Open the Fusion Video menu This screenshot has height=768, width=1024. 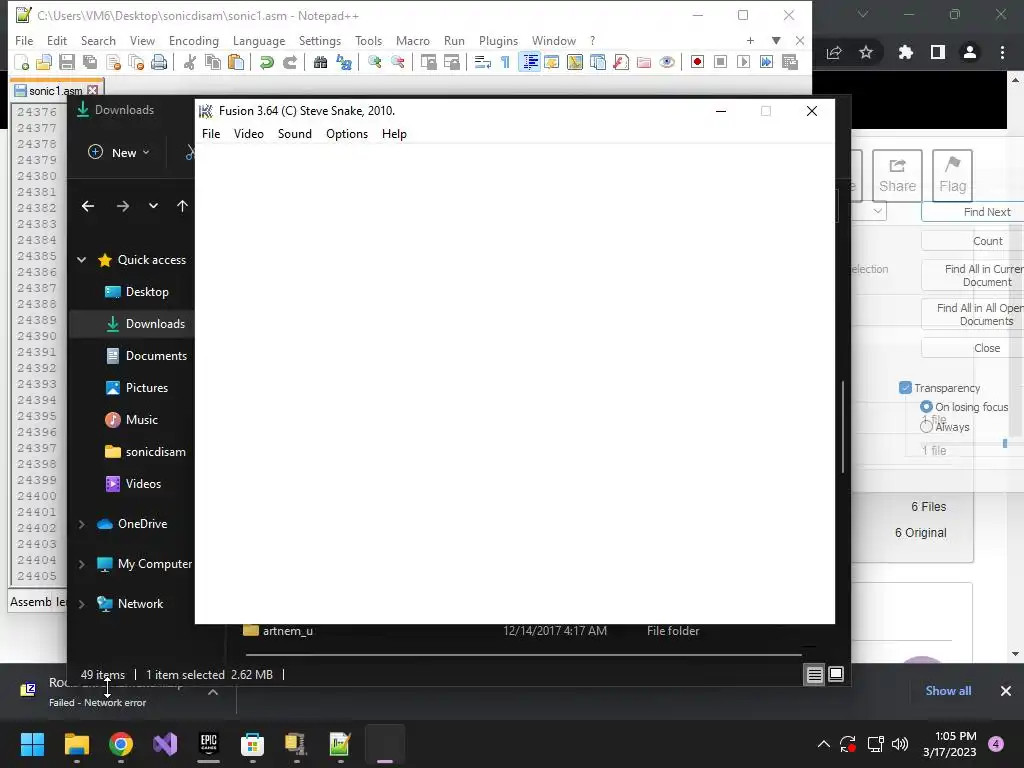pos(249,134)
